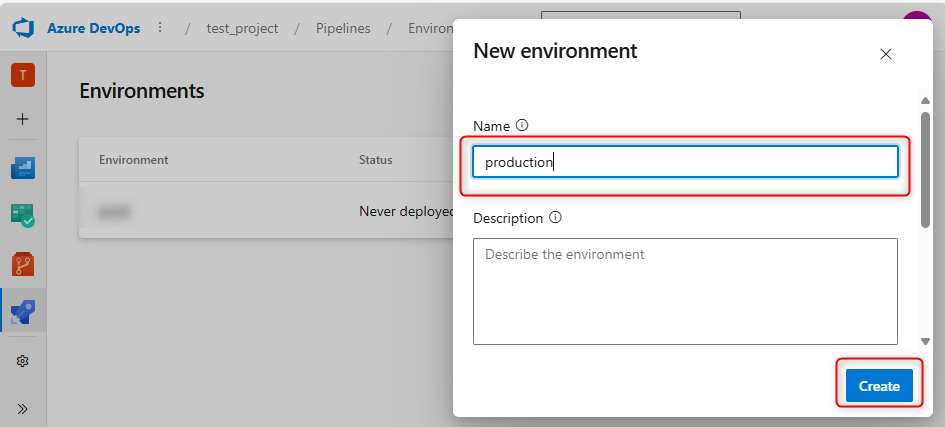Screen dimensions: 945x427
Task: Open the project tile marked T in sidebar
Action: 23,75
